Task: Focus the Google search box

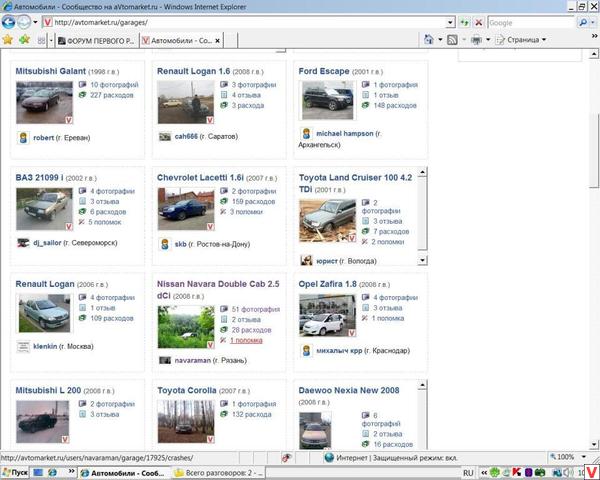Action: [531, 23]
